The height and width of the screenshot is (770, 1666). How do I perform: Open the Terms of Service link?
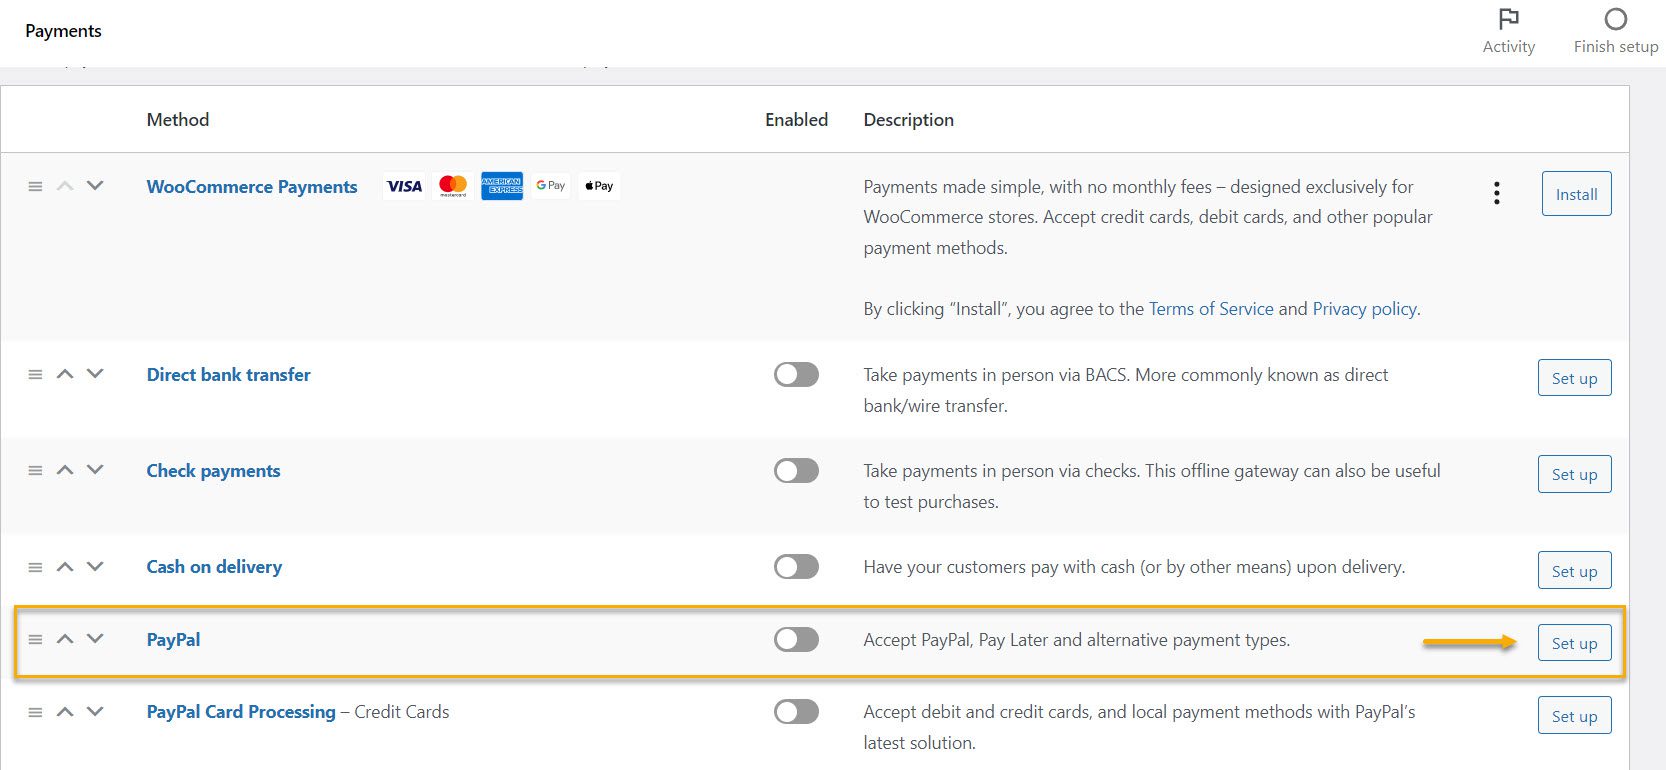(1211, 309)
